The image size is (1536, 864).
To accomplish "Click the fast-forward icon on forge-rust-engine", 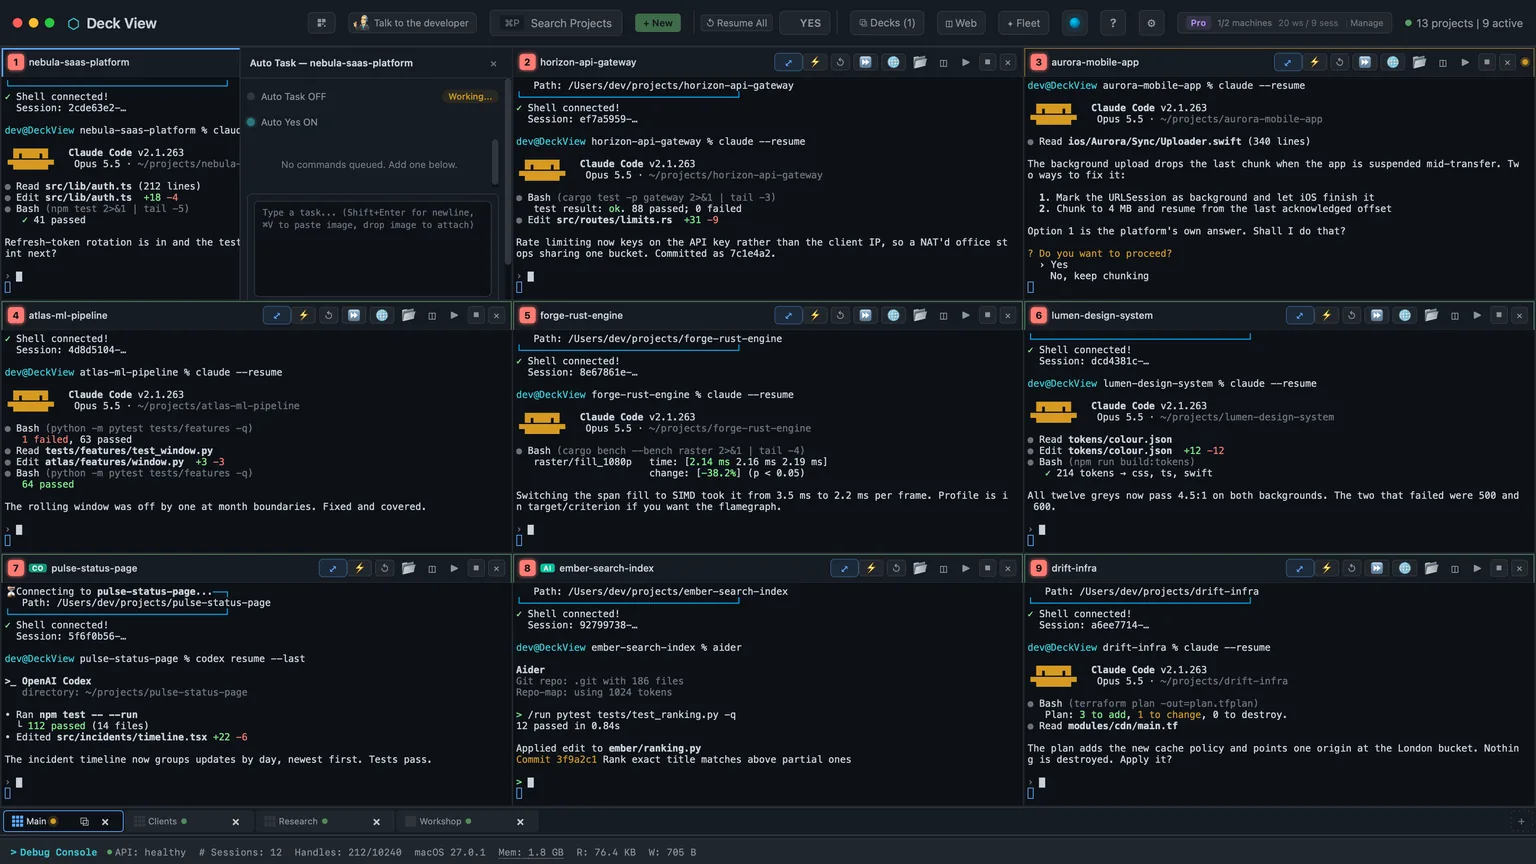I will (x=865, y=315).
